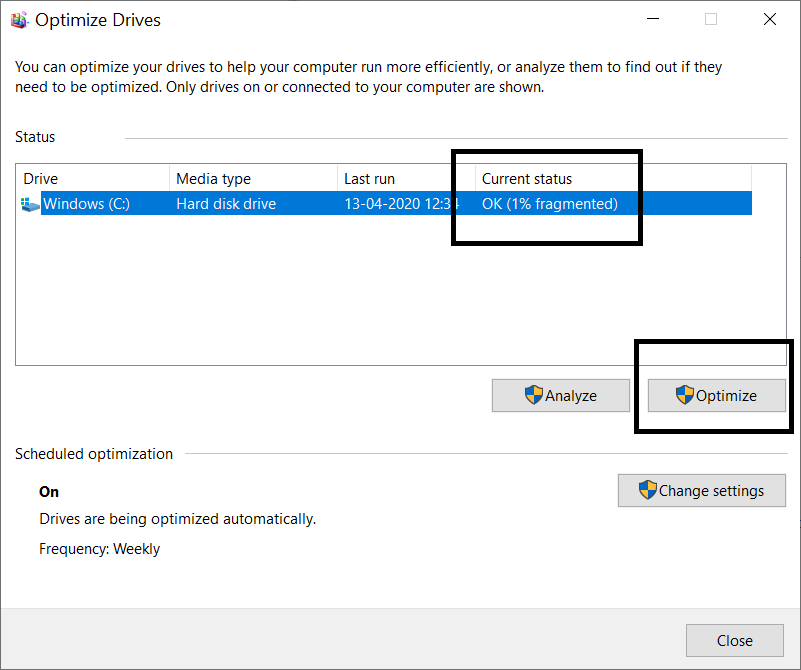The height and width of the screenshot is (670, 801).
Task: Click the Optimize Drives title bar icon
Action: pyautogui.click(x=19, y=19)
